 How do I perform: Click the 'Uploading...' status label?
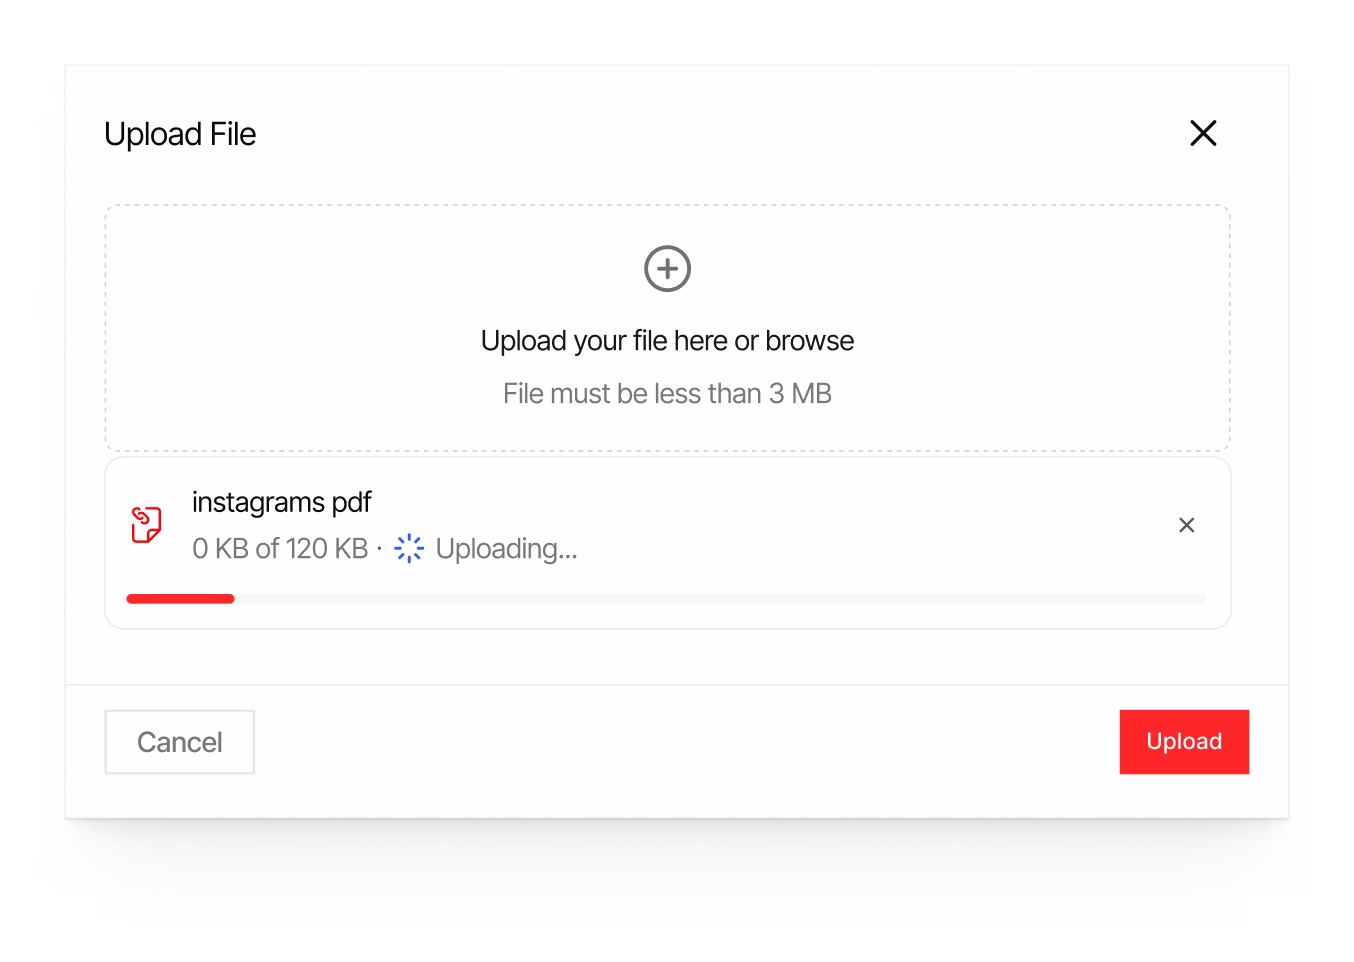[506, 549]
